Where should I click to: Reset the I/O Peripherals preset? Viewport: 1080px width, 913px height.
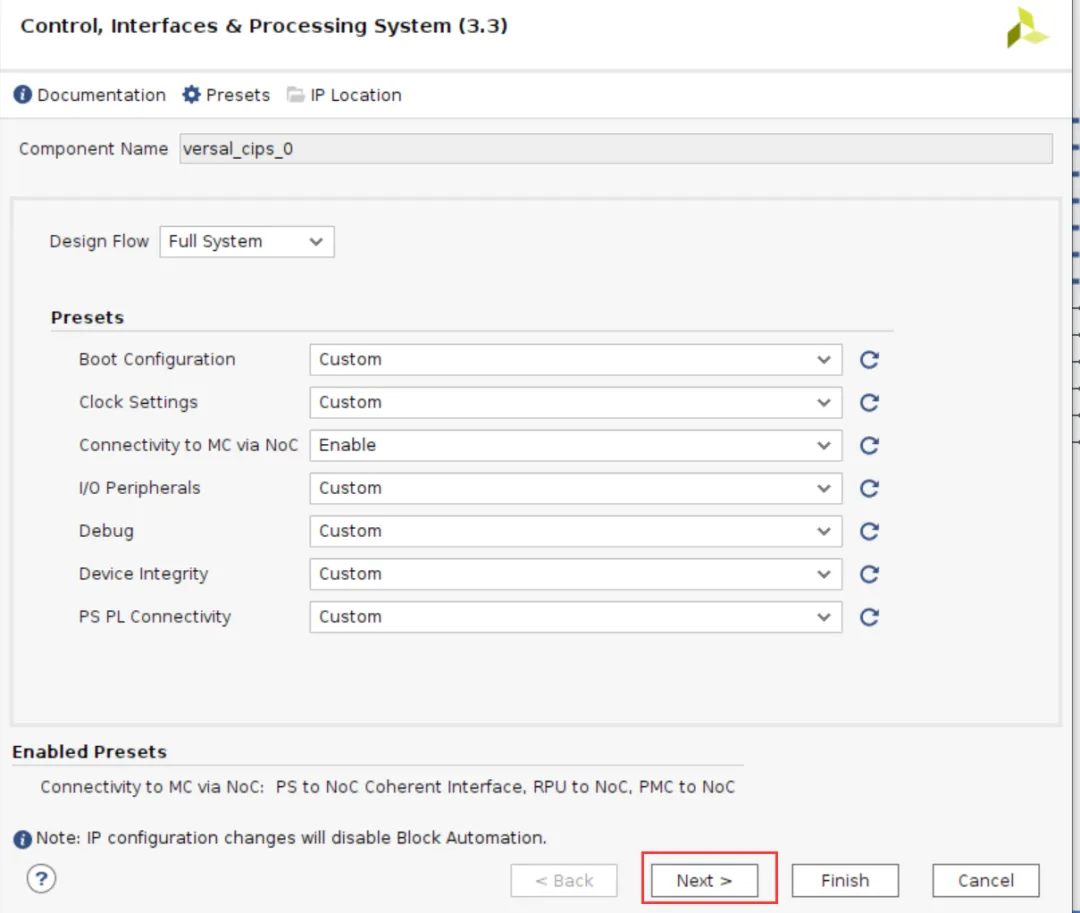pyautogui.click(x=869, y=489)
